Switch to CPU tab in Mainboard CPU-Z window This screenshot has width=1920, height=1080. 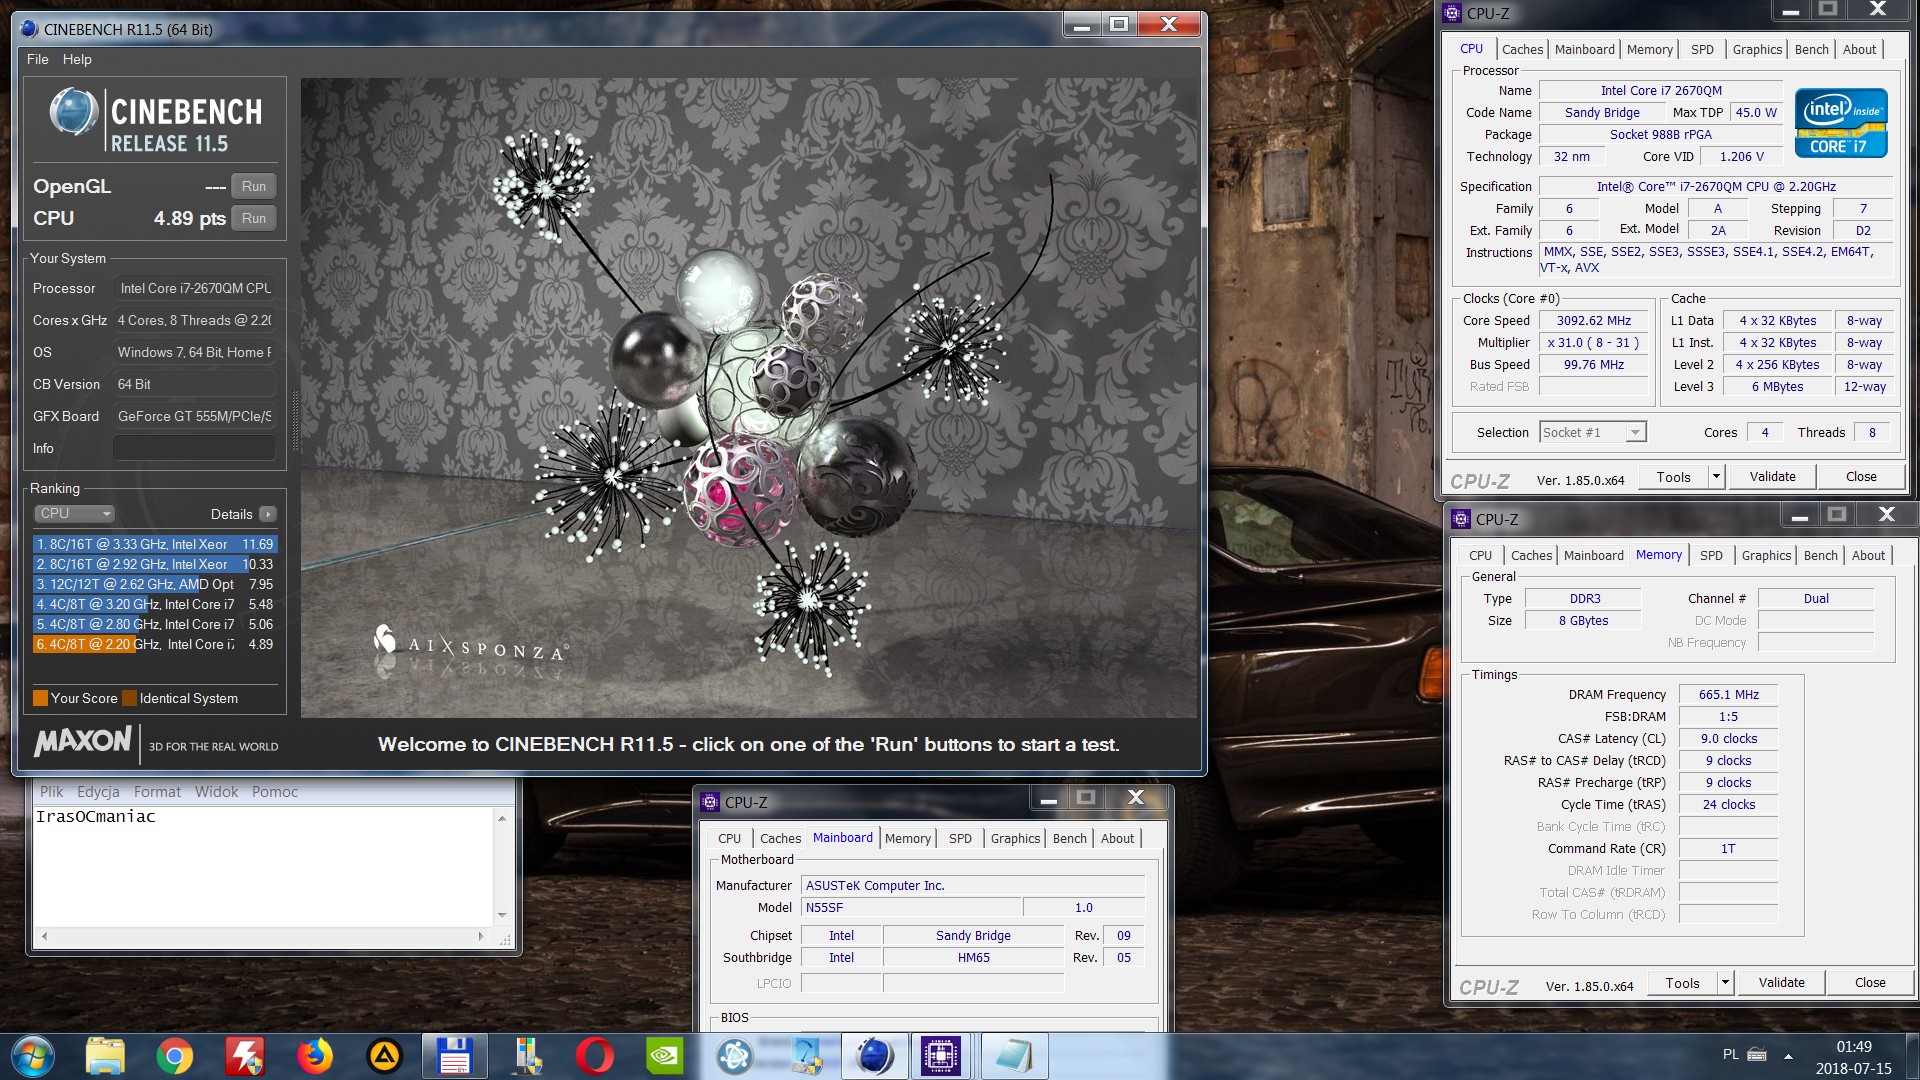coord(729,838)
